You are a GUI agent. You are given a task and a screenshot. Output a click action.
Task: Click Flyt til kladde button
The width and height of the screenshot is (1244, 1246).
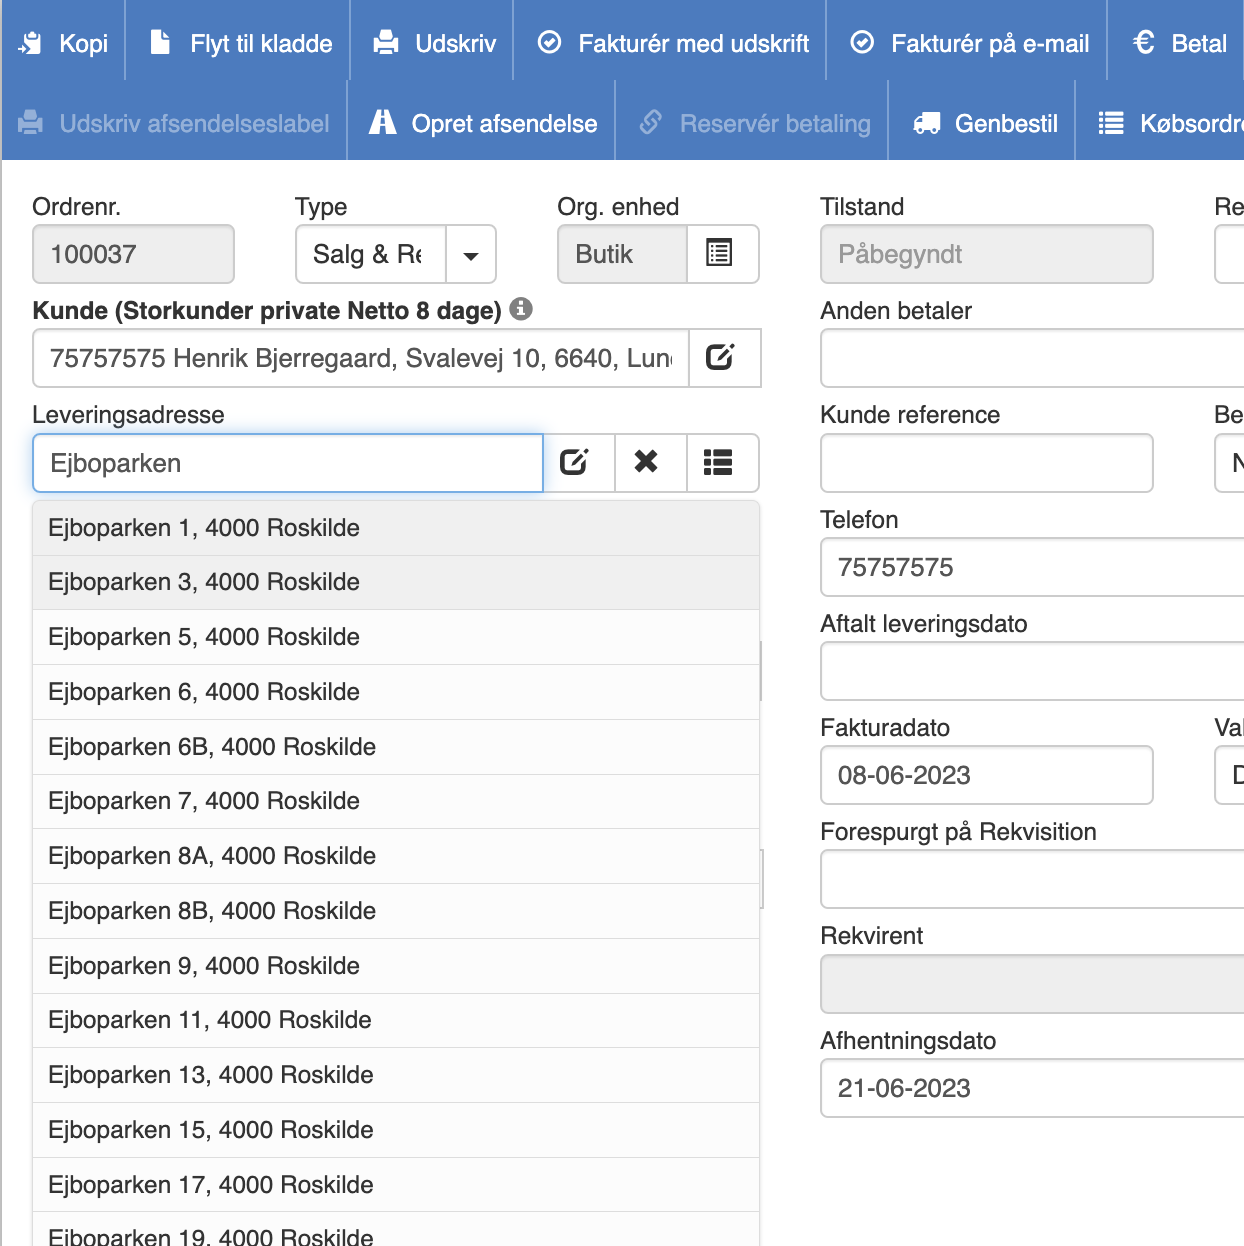238,43
